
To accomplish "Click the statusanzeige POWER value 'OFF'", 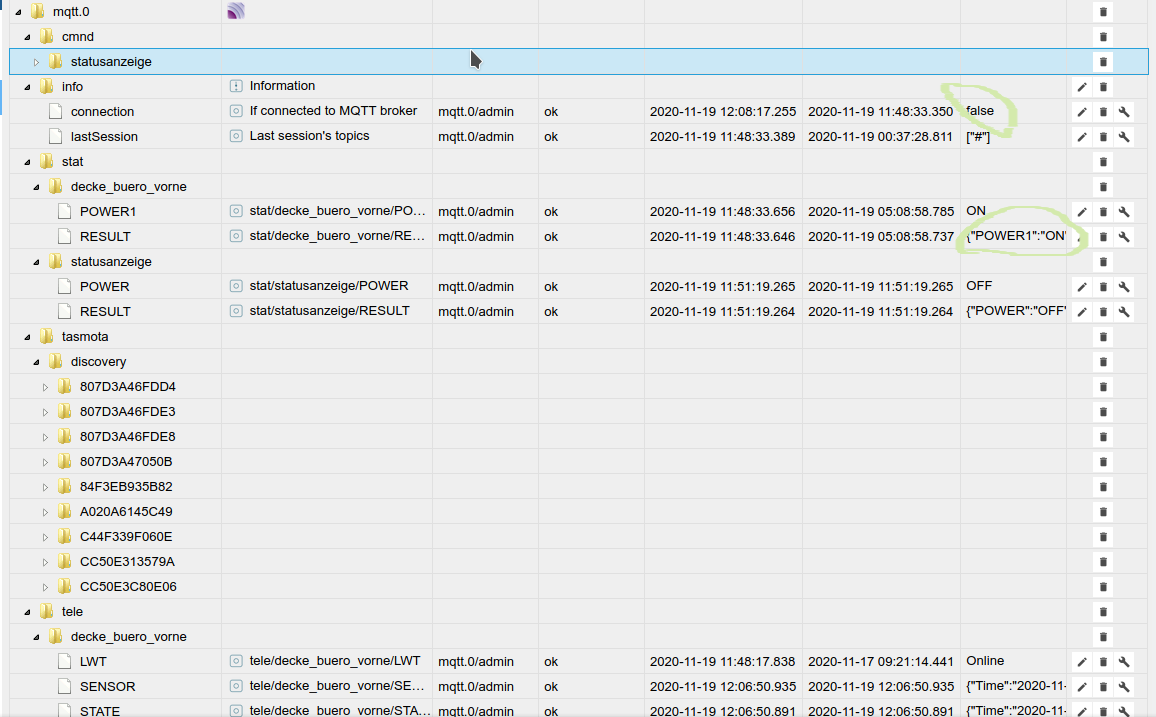I will pyautogui.click(x=979, y=286).
